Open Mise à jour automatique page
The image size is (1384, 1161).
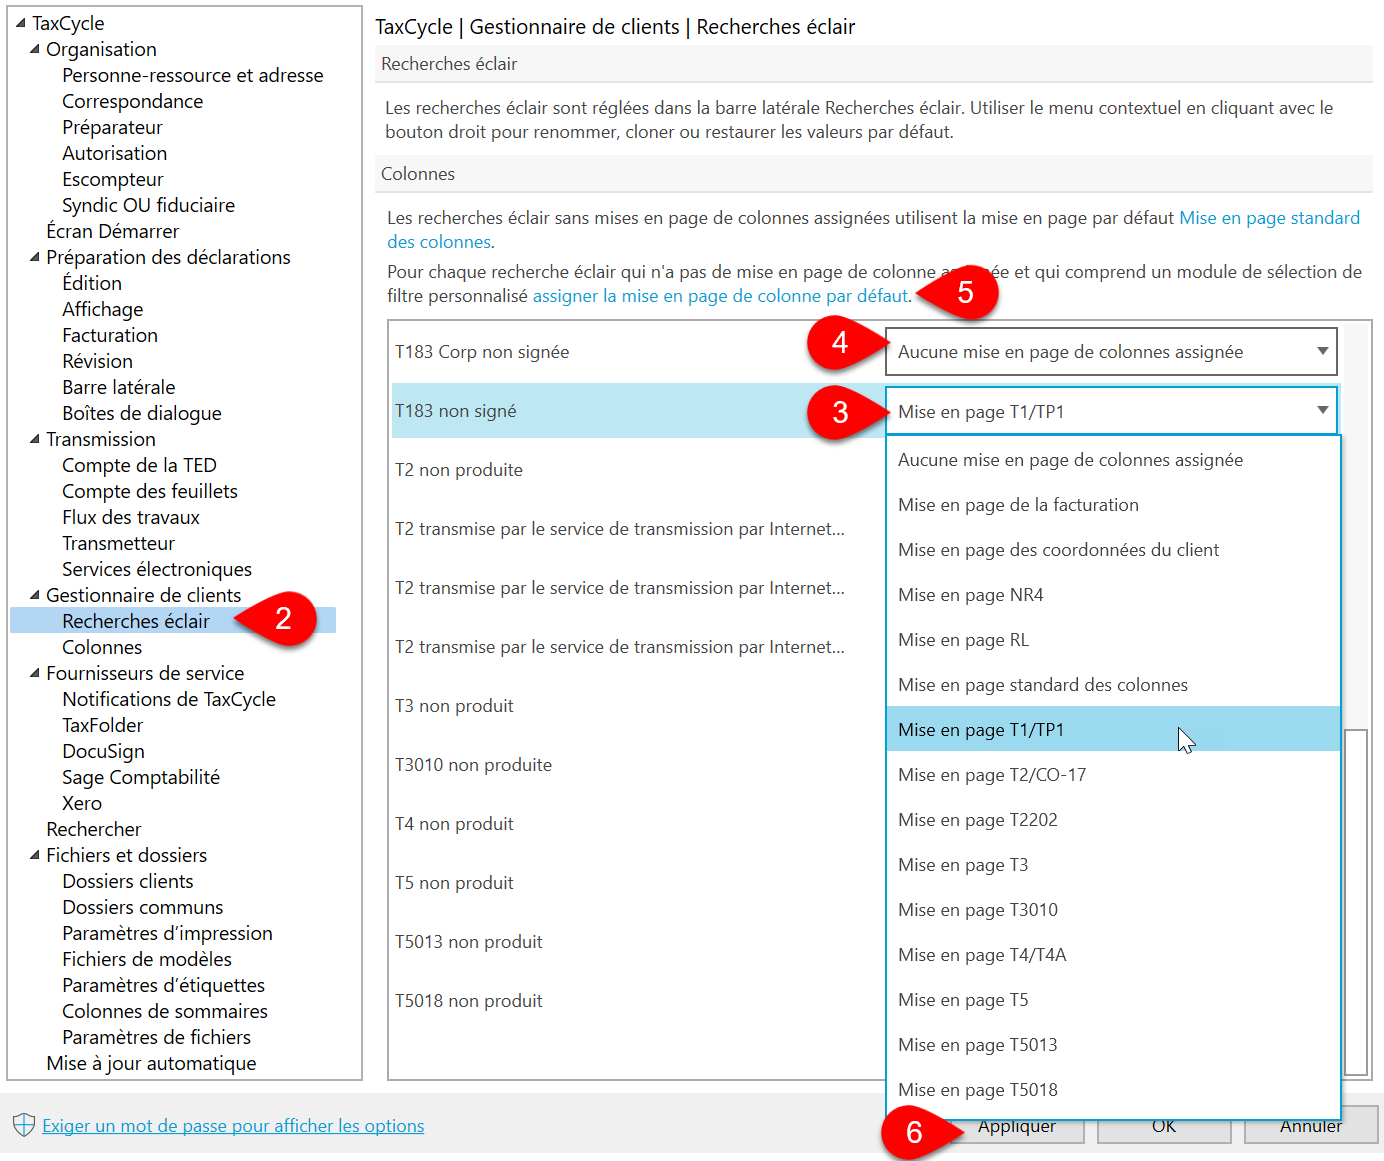tap(151, 1063)
